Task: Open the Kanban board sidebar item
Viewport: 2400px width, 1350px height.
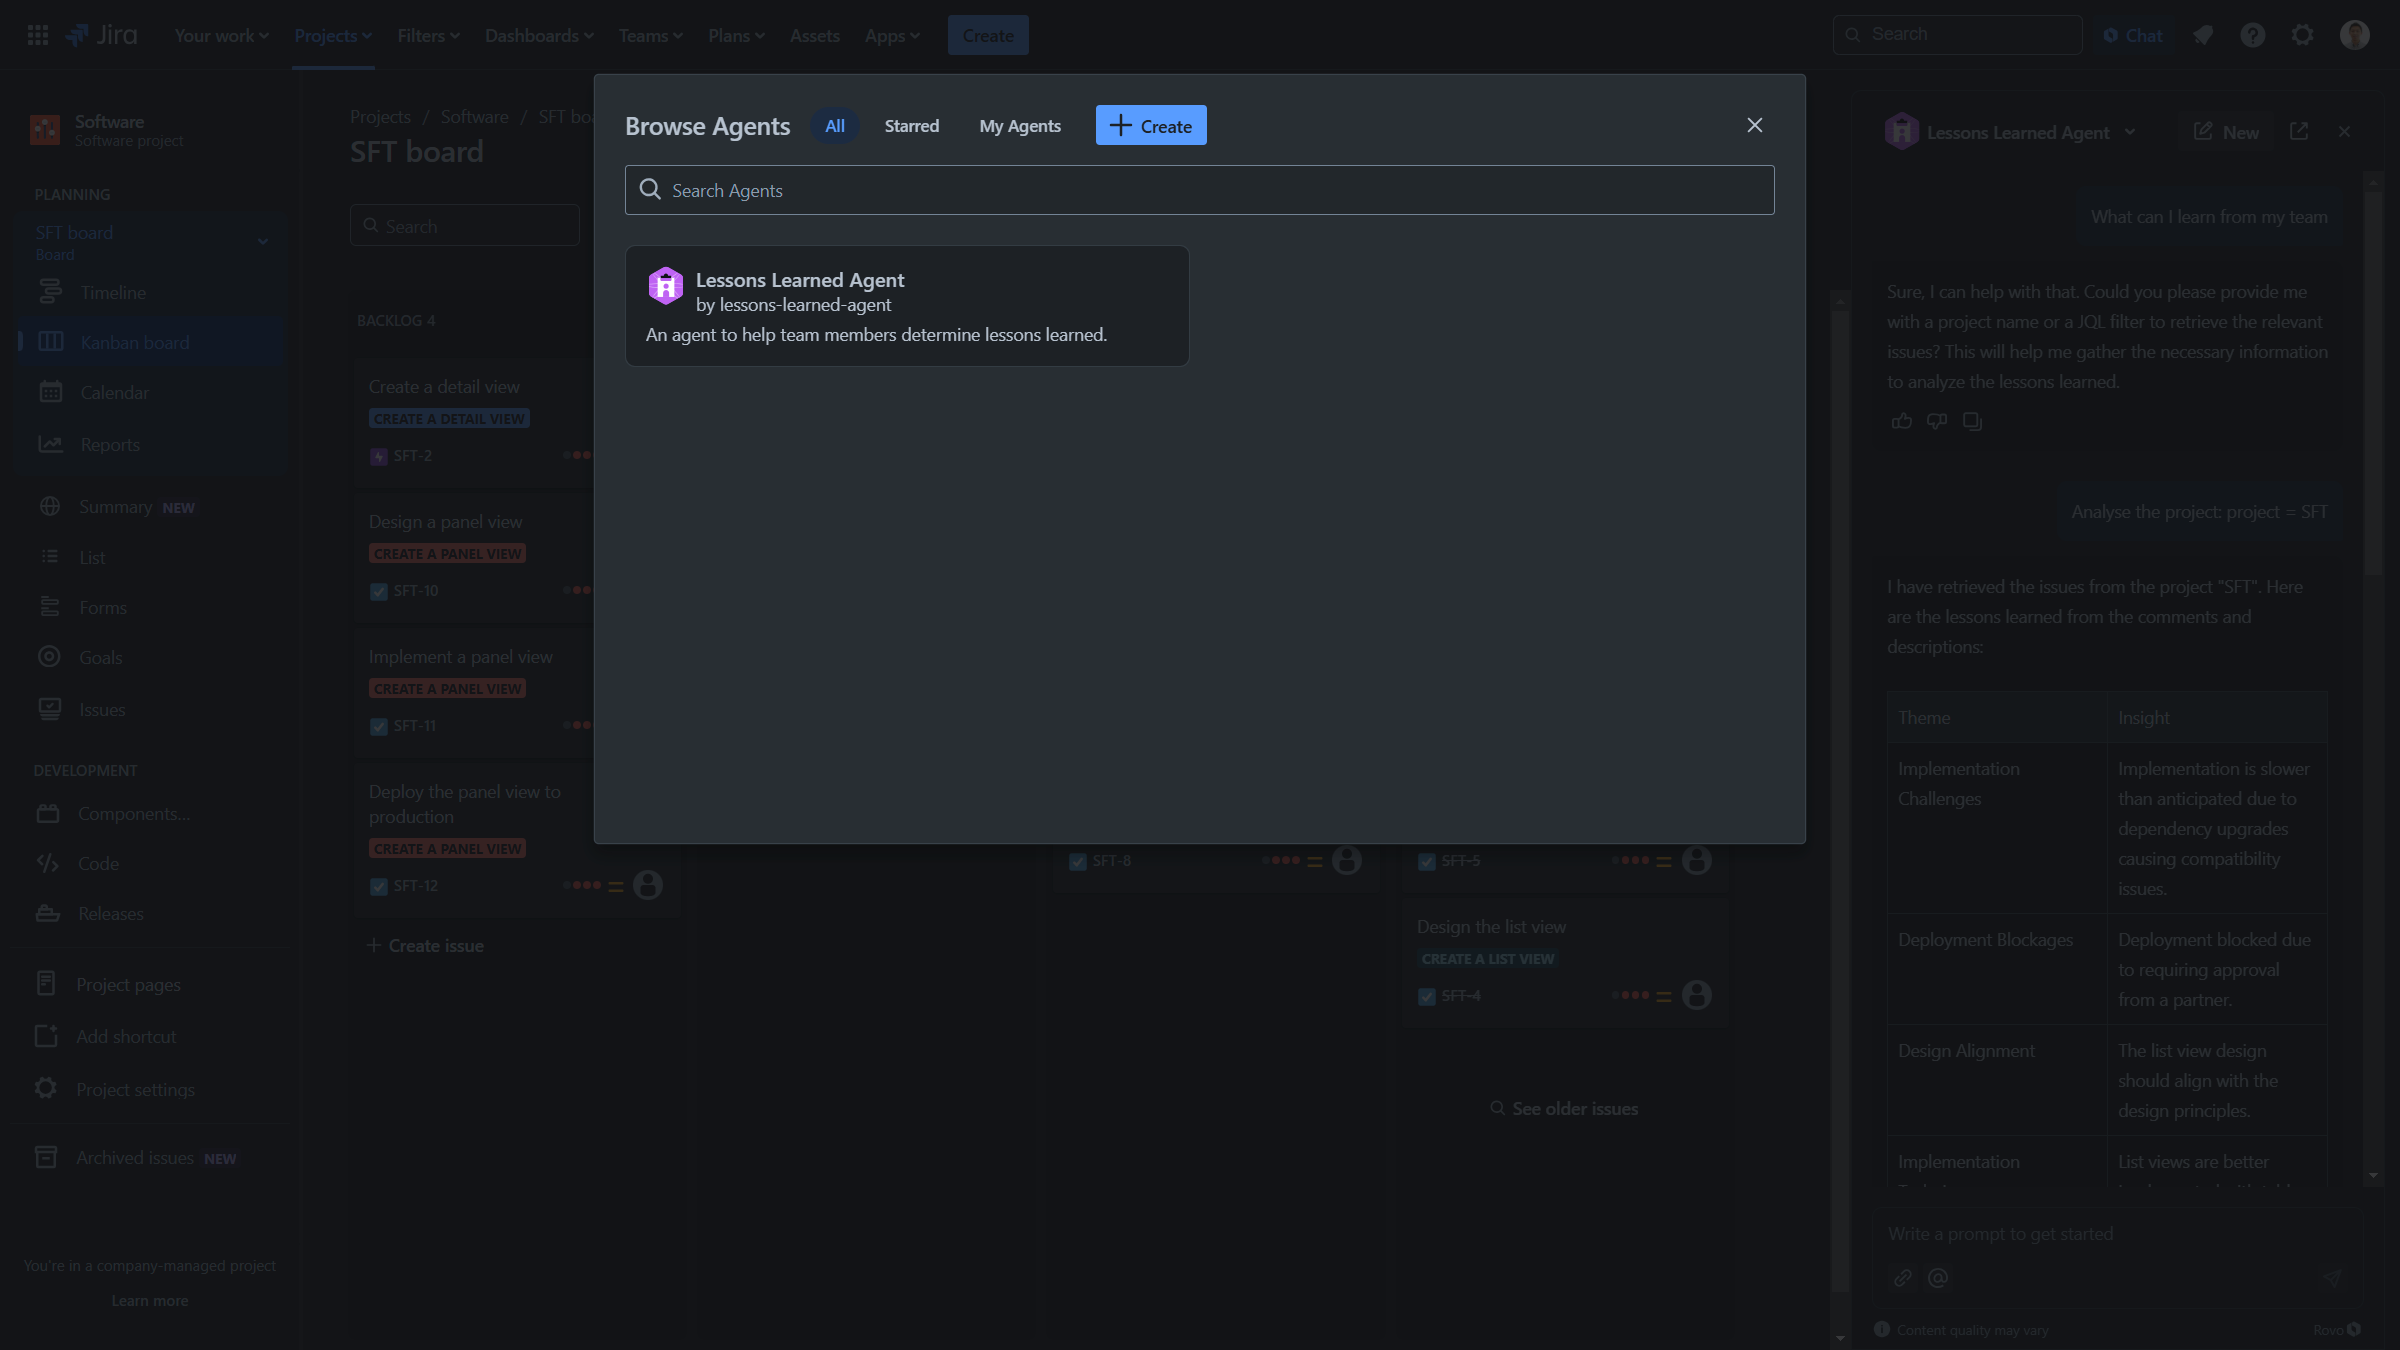Action: click(x=134, y=342)
